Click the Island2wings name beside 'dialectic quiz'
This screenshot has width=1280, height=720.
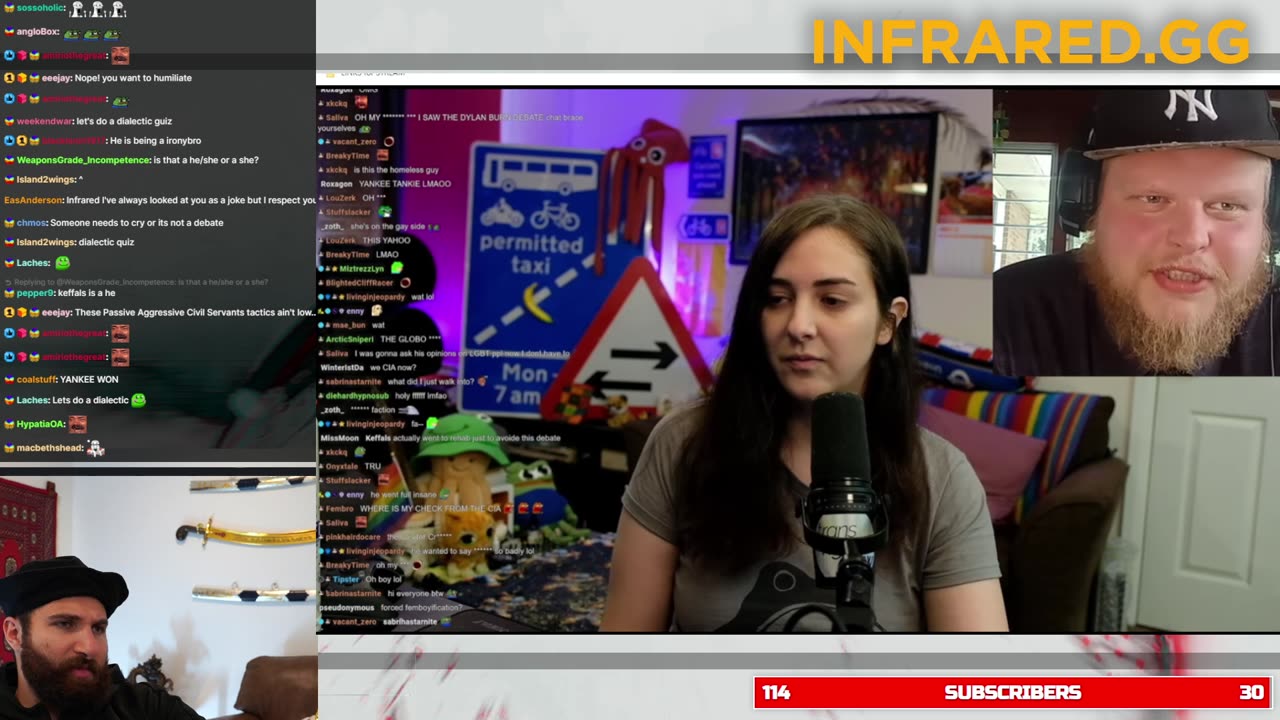46,242
